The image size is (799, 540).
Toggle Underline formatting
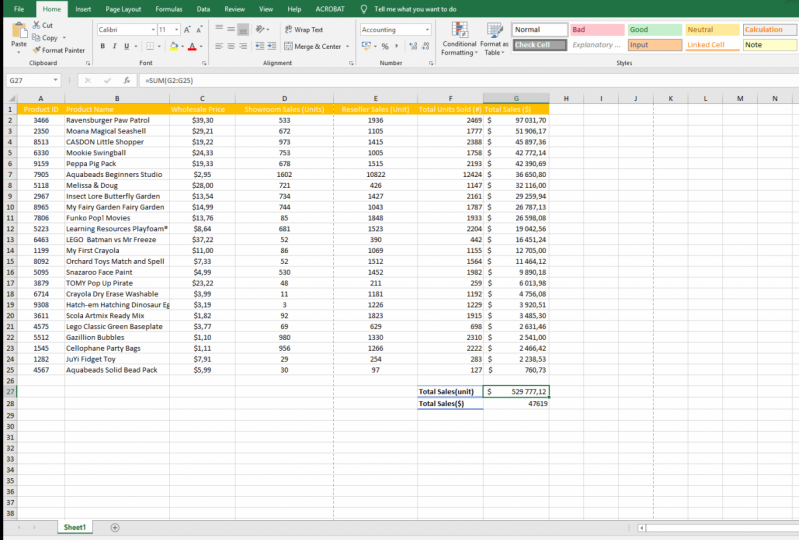point(126,46)
